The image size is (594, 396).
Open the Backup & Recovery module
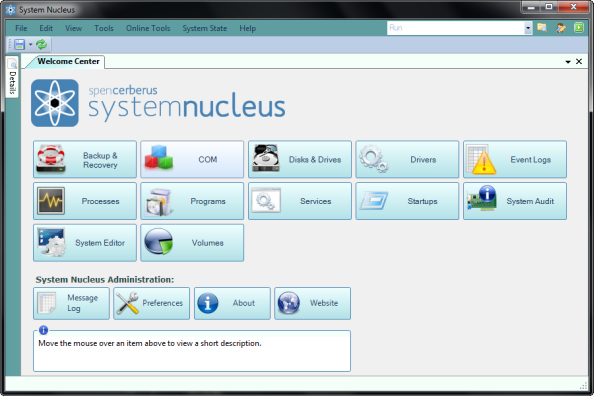85,160
